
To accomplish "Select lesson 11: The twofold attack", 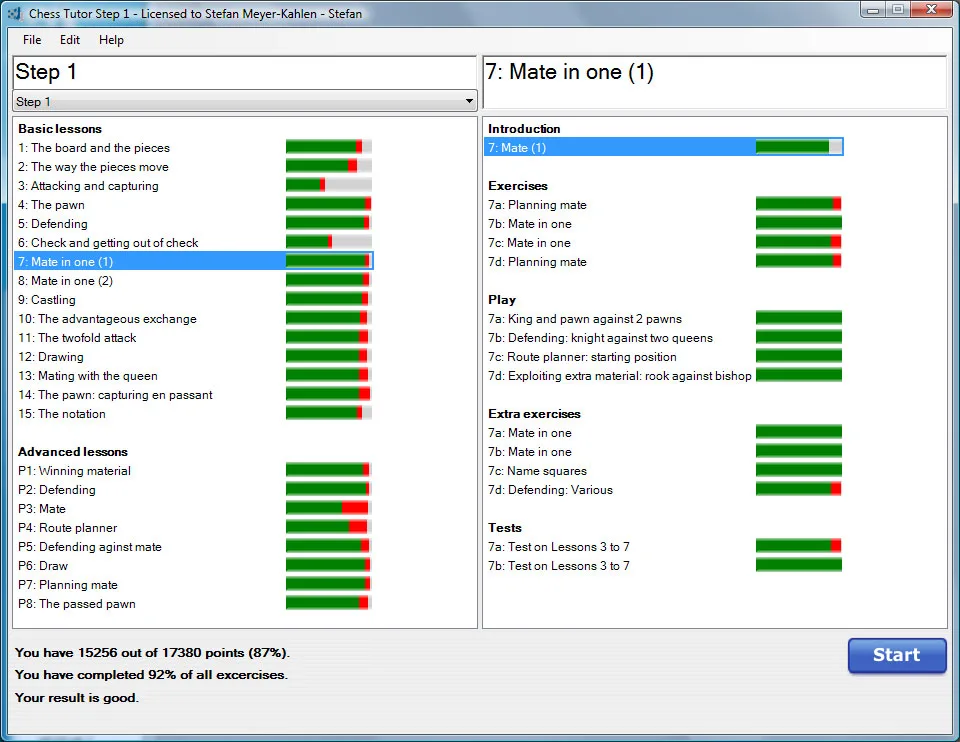I will (x=77, y=337).
